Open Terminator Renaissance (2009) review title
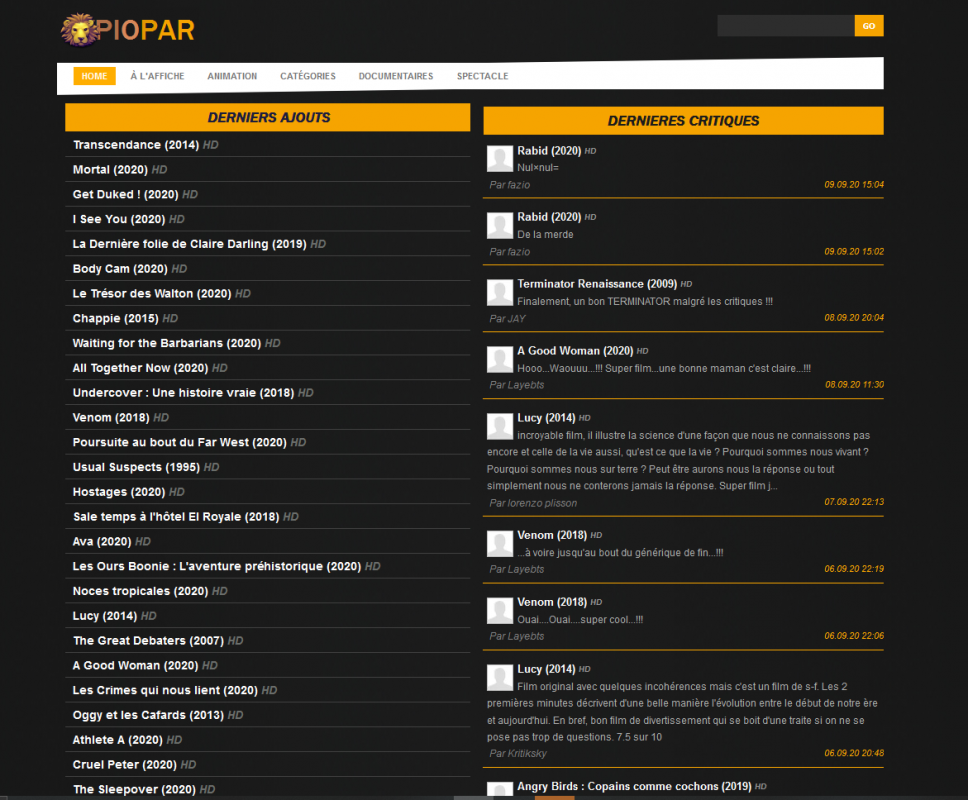This screenshot has height=800, width=968. tap(597, 284)
